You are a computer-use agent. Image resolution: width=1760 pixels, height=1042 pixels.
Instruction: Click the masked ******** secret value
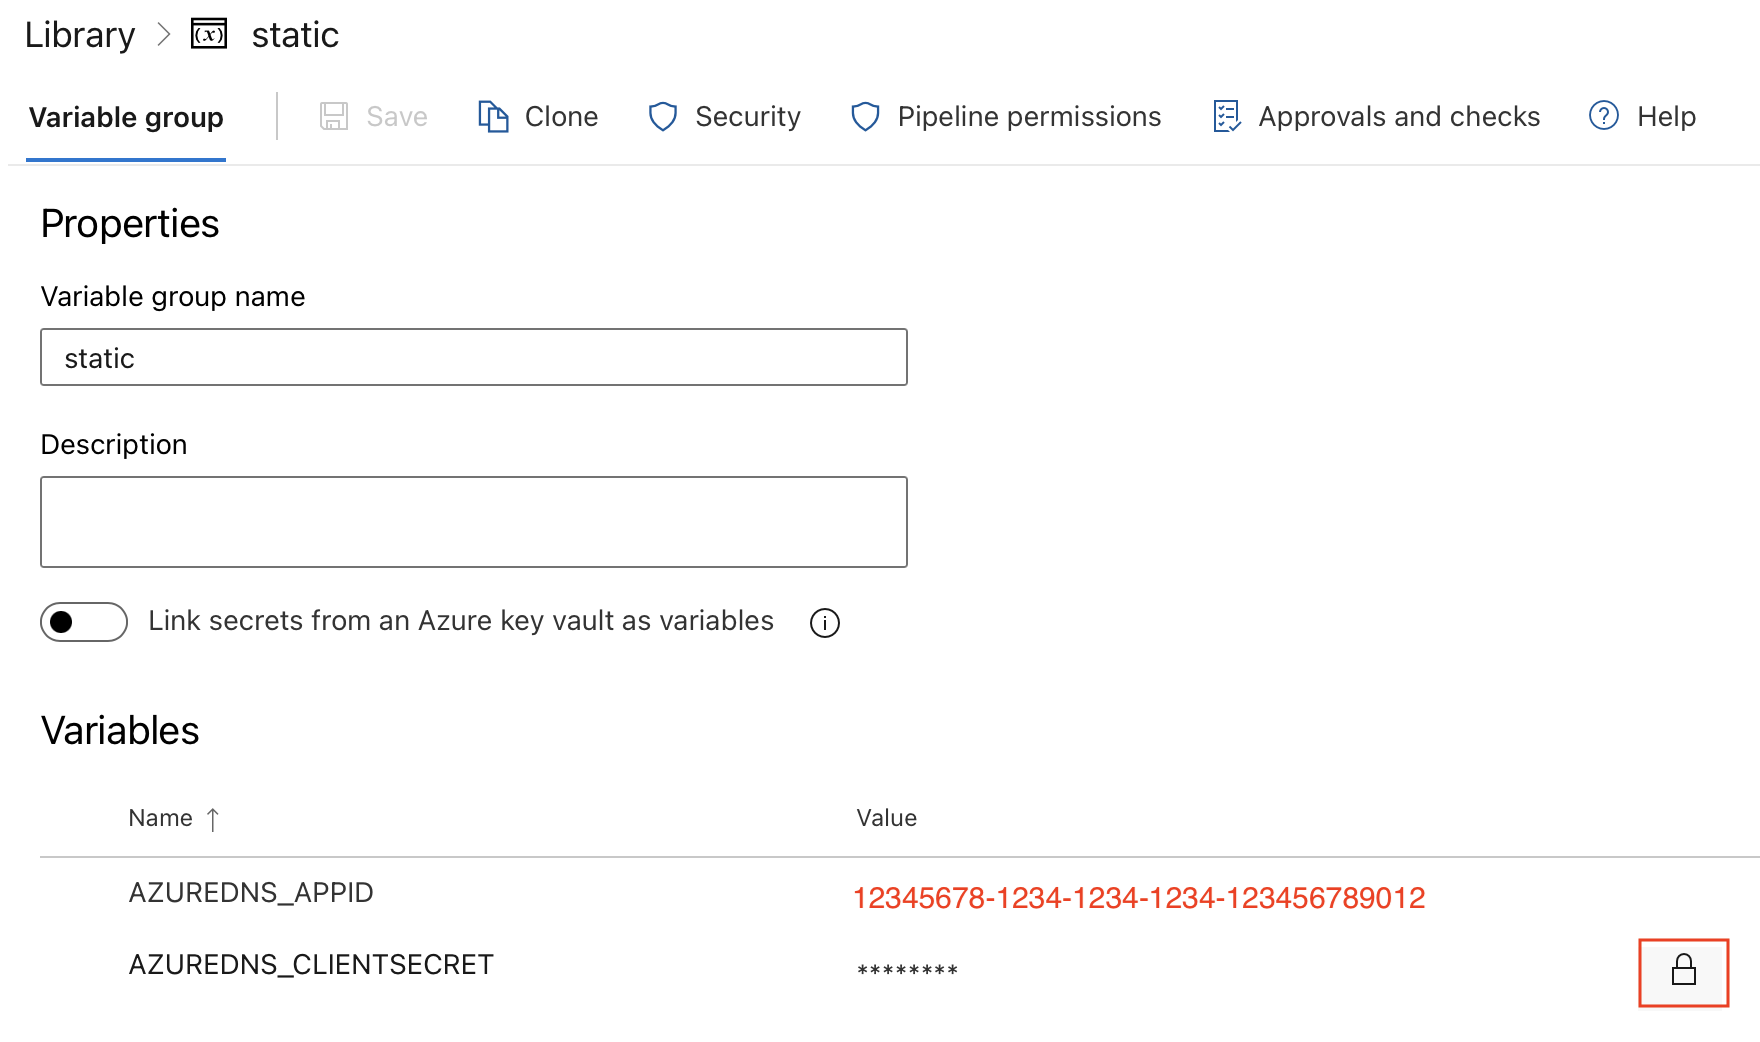907,970
